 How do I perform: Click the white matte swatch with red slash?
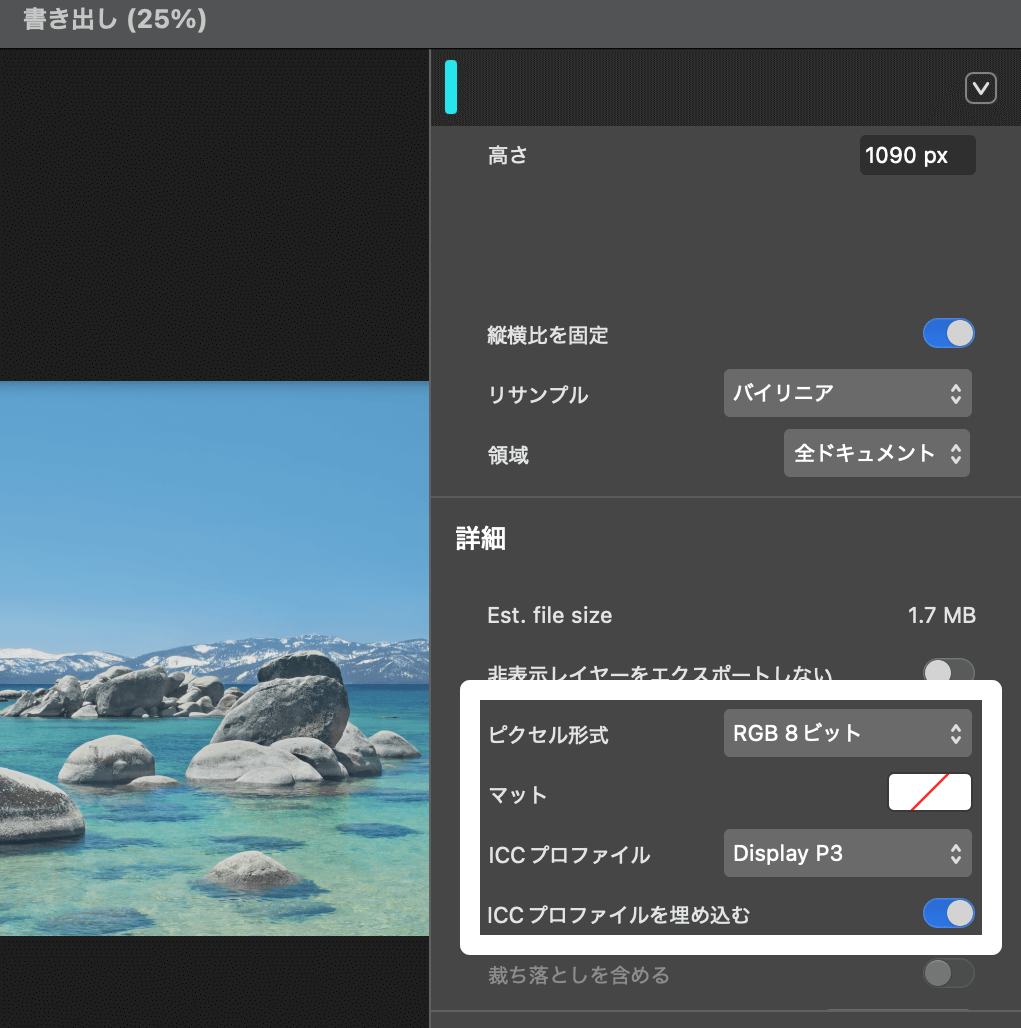[x=929, y=791]
